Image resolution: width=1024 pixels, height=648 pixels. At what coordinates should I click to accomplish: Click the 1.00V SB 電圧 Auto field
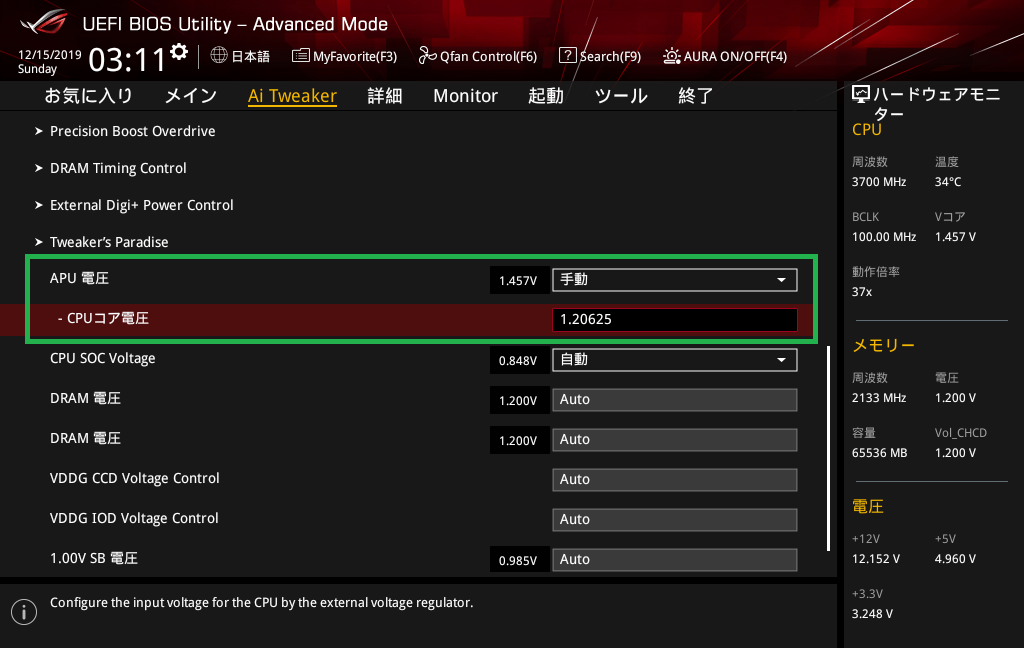pyautogui.click(x=675, y=560)
